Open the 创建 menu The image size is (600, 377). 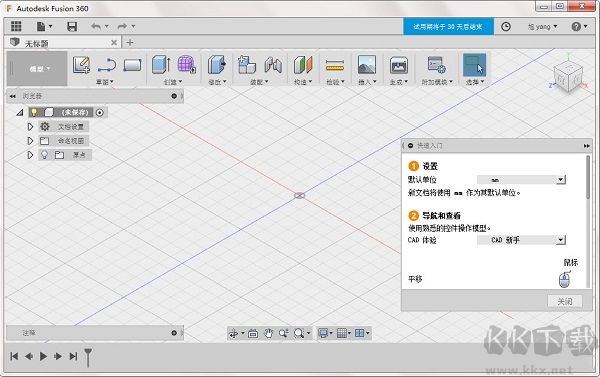173,82
